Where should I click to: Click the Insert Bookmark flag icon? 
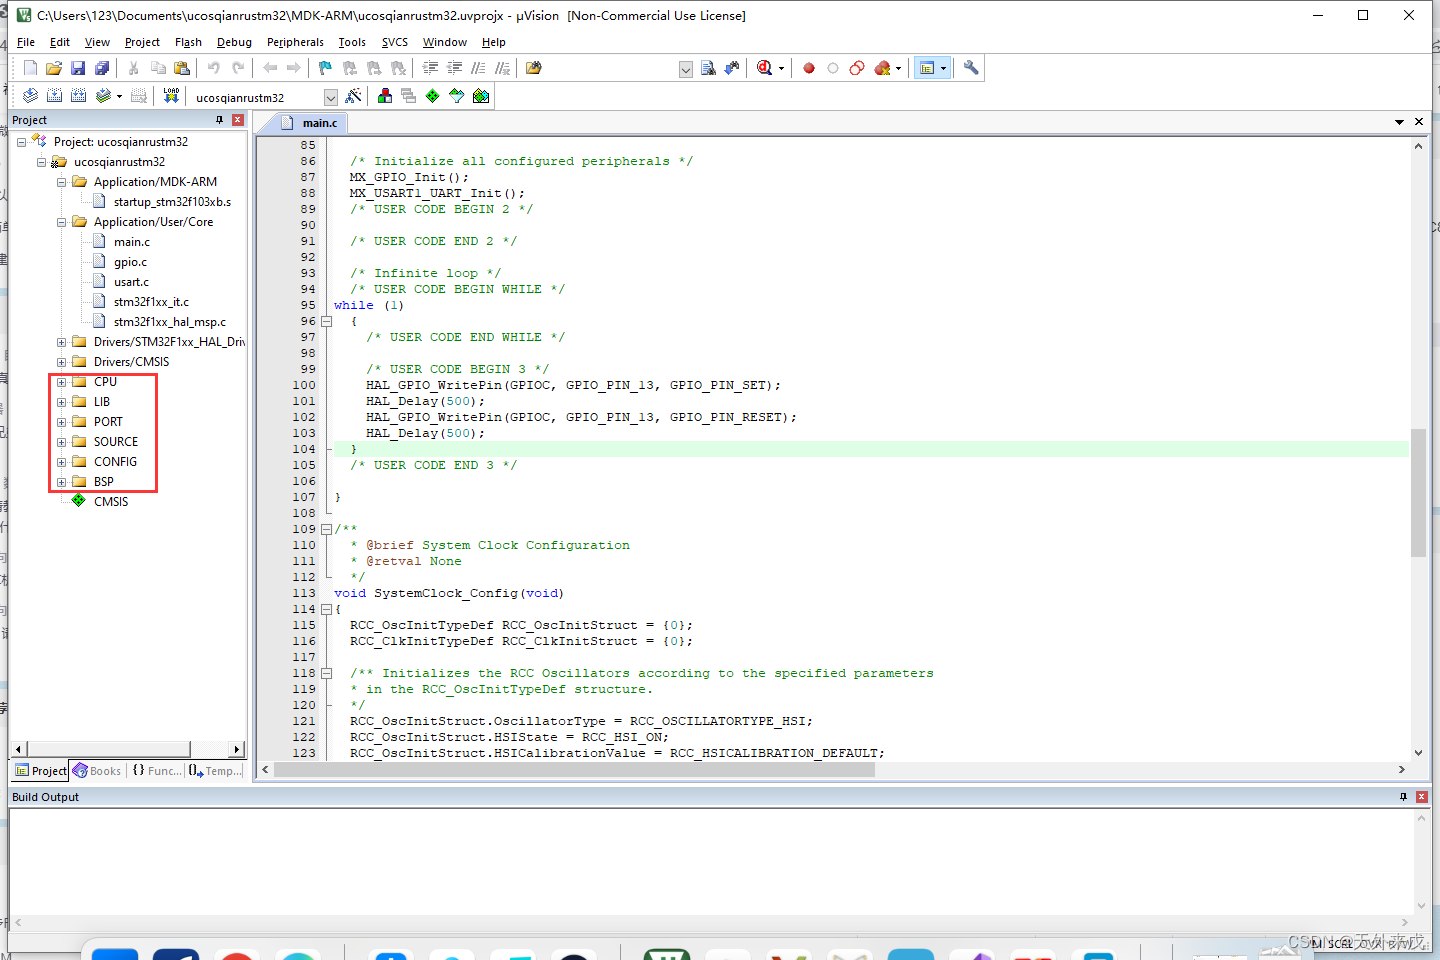click(324, 67)
